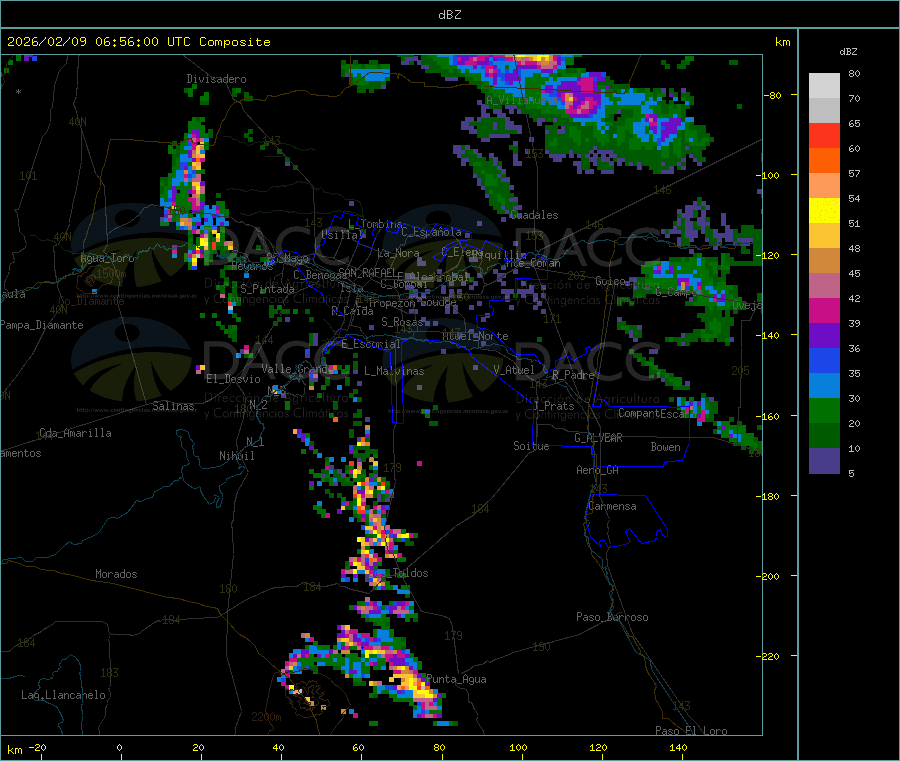Click the dBZ legend heading

point(848,52)
